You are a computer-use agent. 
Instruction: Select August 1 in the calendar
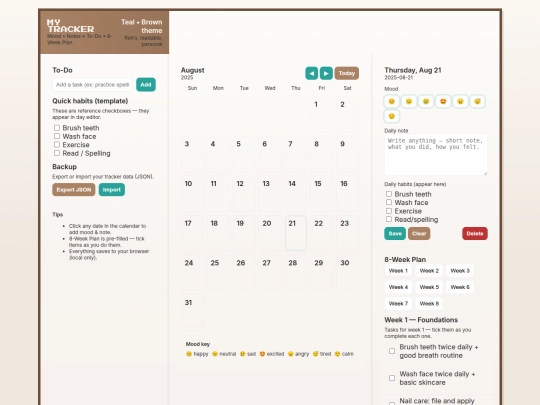coord(322,114)
